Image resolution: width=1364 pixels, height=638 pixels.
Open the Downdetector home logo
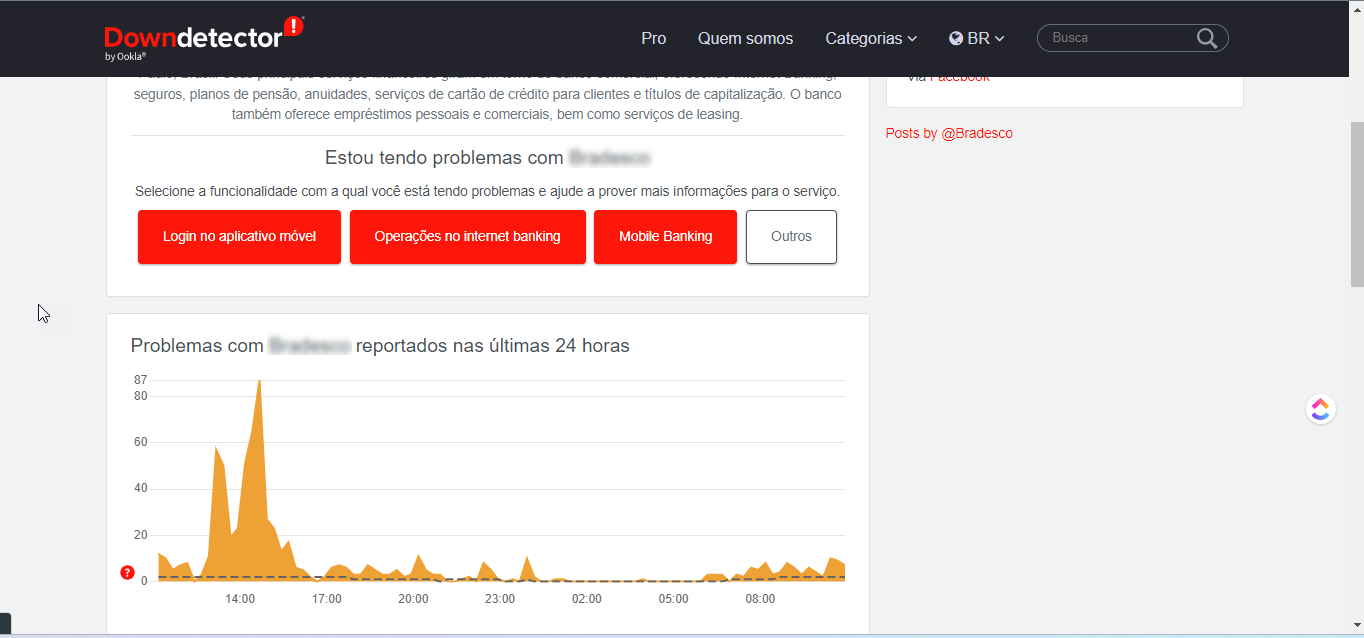pos(204,38)
